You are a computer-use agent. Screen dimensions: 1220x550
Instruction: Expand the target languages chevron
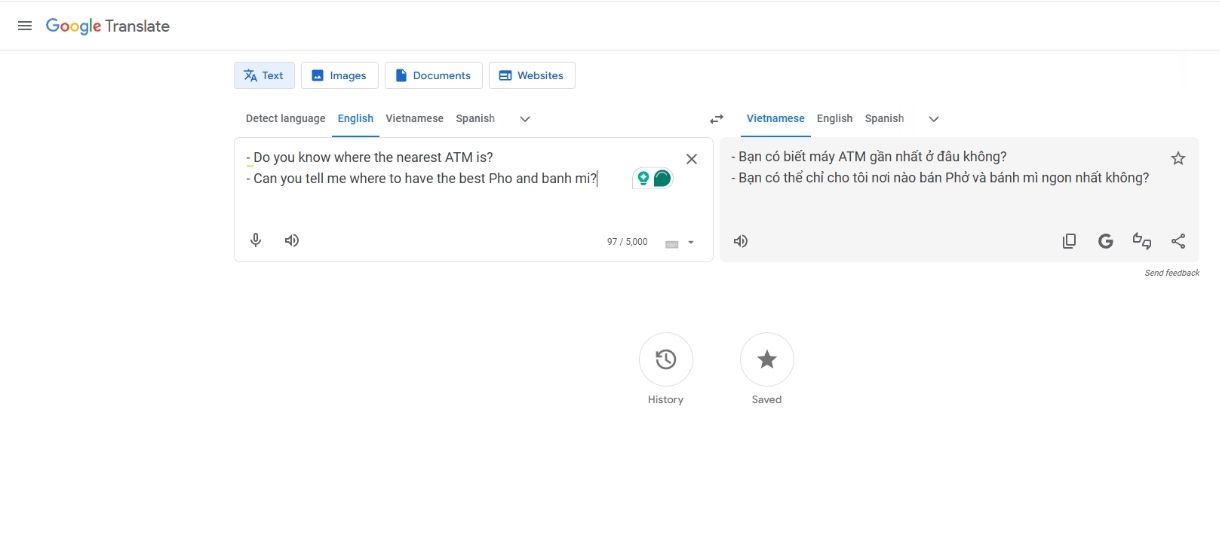point(934,119)
